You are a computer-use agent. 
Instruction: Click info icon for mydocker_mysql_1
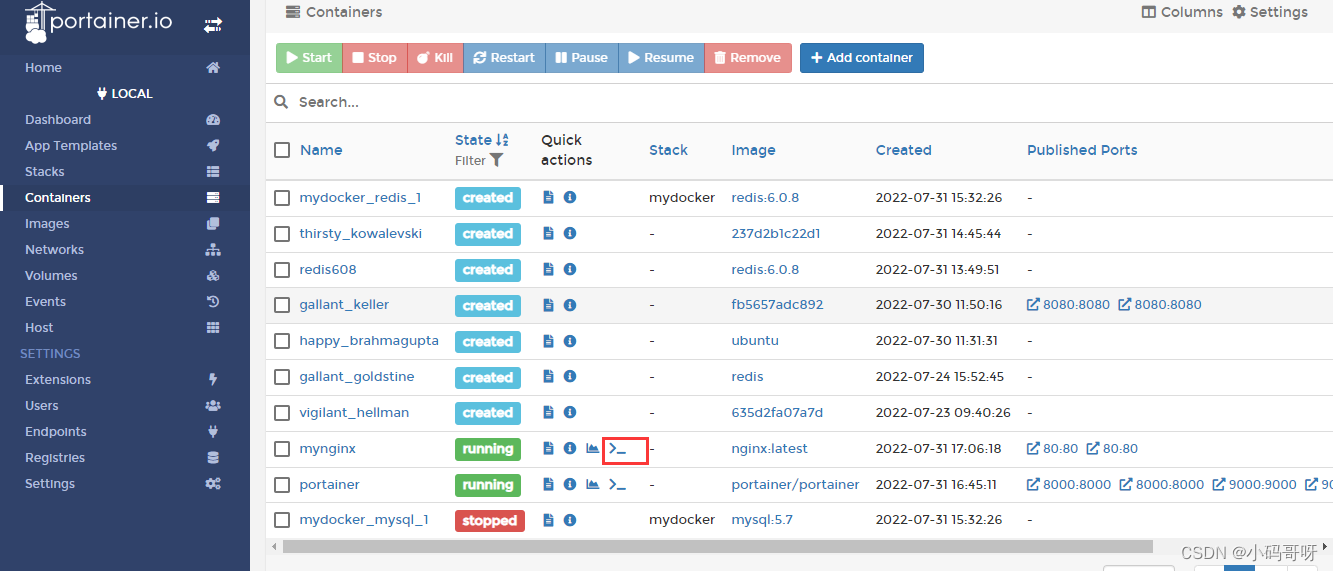pyautogui.click(x=570, y=520)
